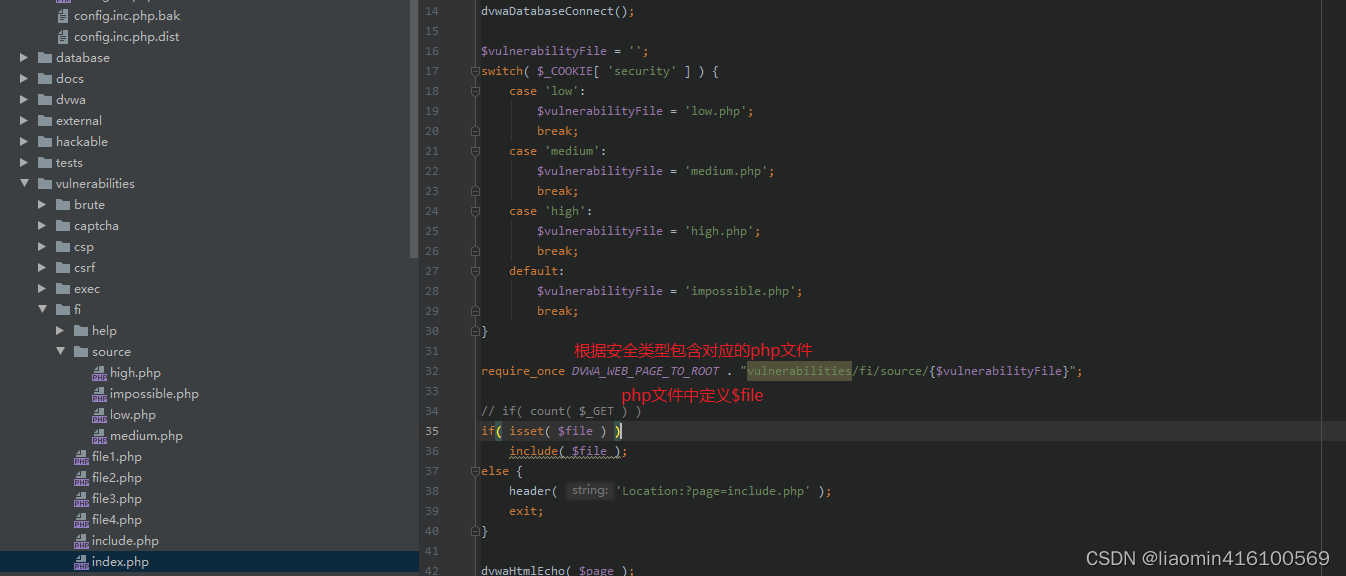Click line number 35 in the gutter

pyautogui.click(x=431, y=431)
